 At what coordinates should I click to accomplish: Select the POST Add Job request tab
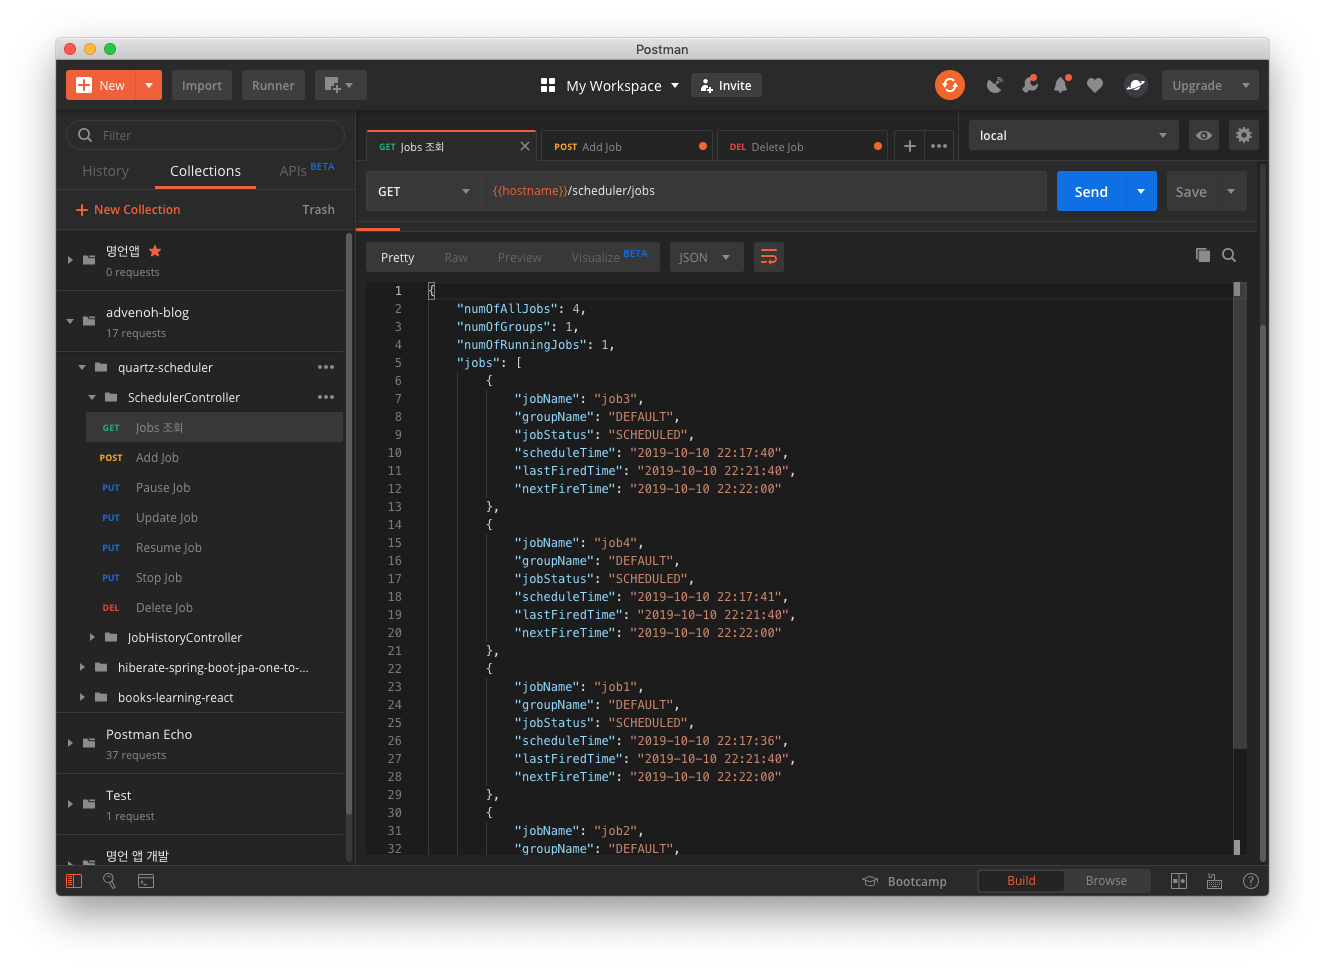(625, 147)
